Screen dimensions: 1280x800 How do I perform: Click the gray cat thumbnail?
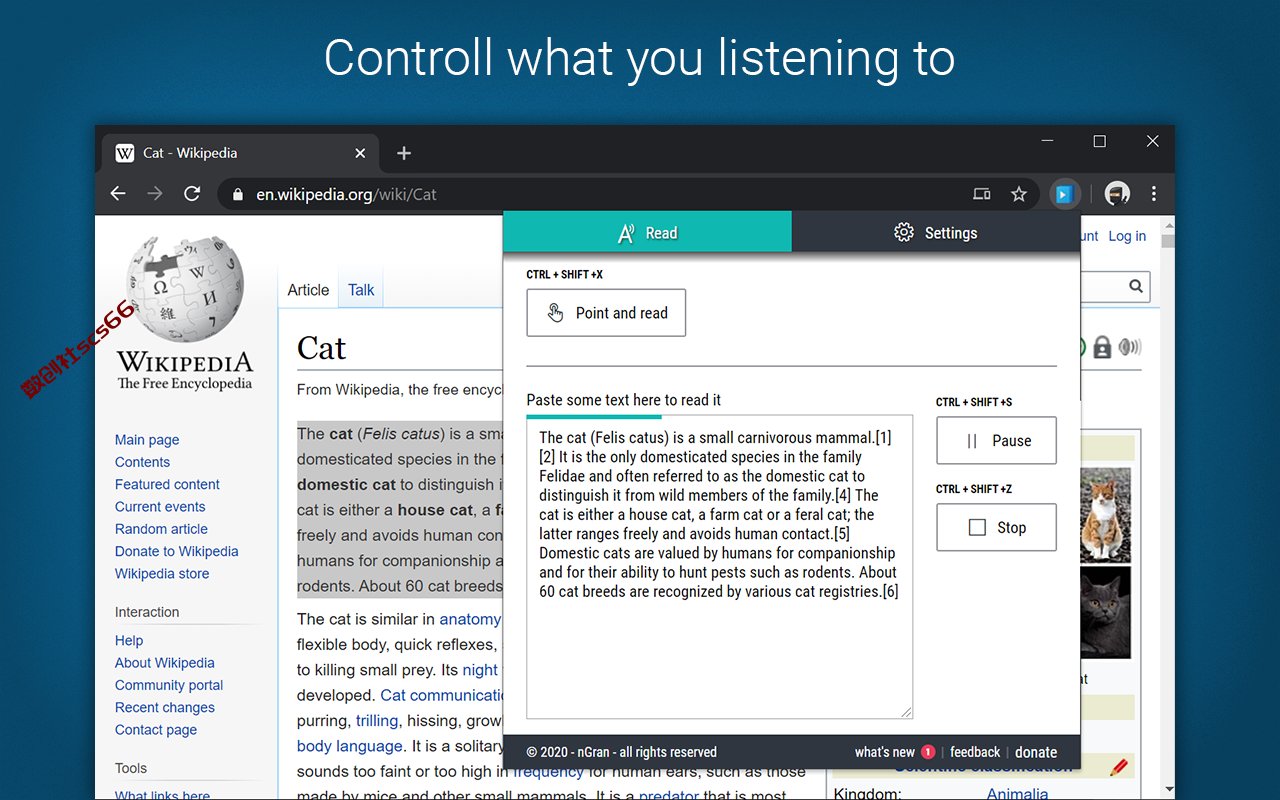pos(1105,612)
